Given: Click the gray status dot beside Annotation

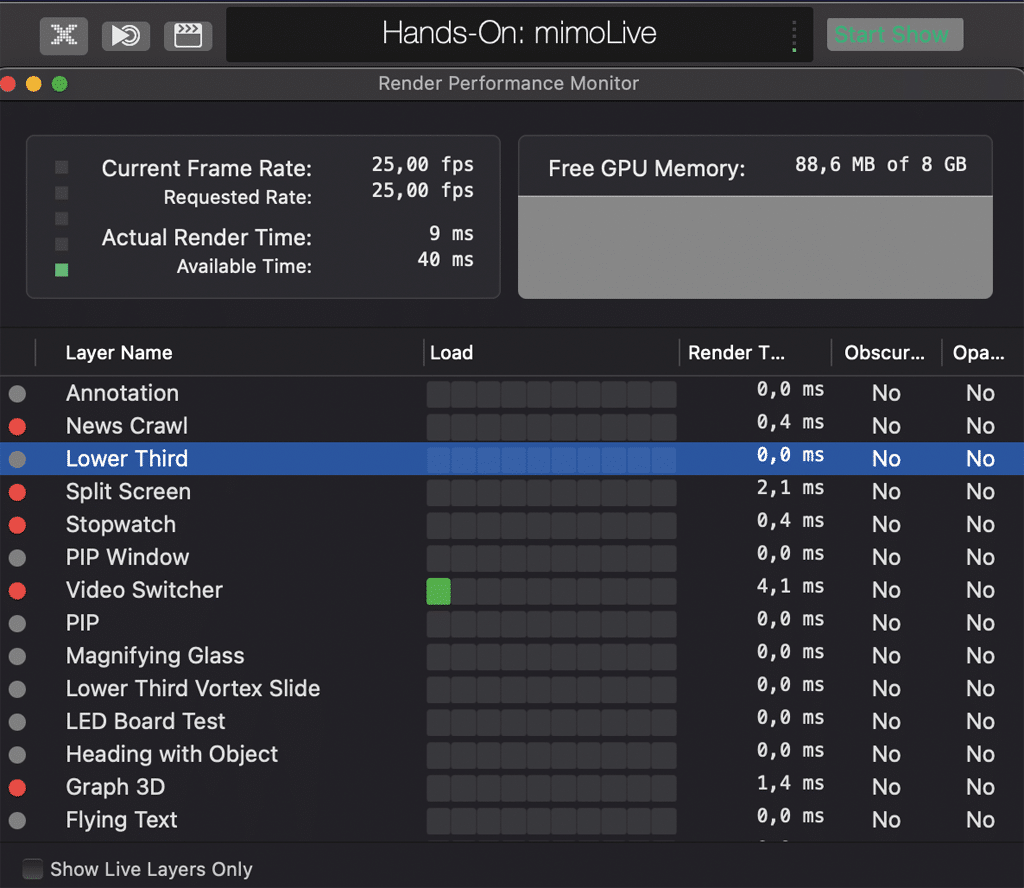Looking at the screenshot, I should tap(17, 393).
